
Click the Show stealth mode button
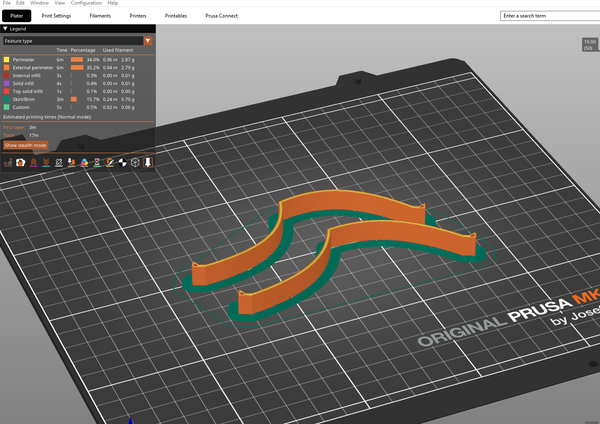(x=26, y=145)
